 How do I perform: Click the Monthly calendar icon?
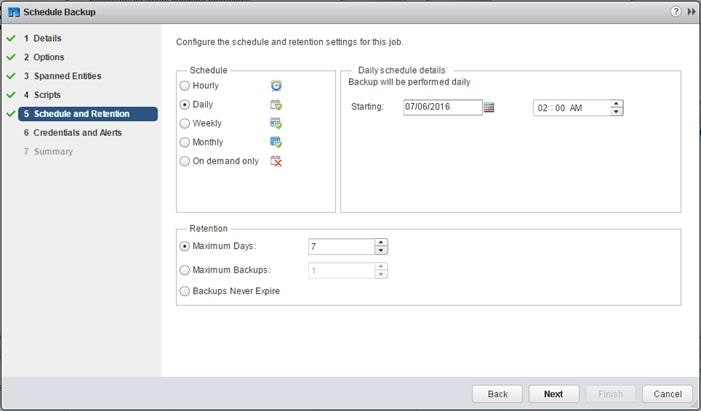[x=276, y=142]
